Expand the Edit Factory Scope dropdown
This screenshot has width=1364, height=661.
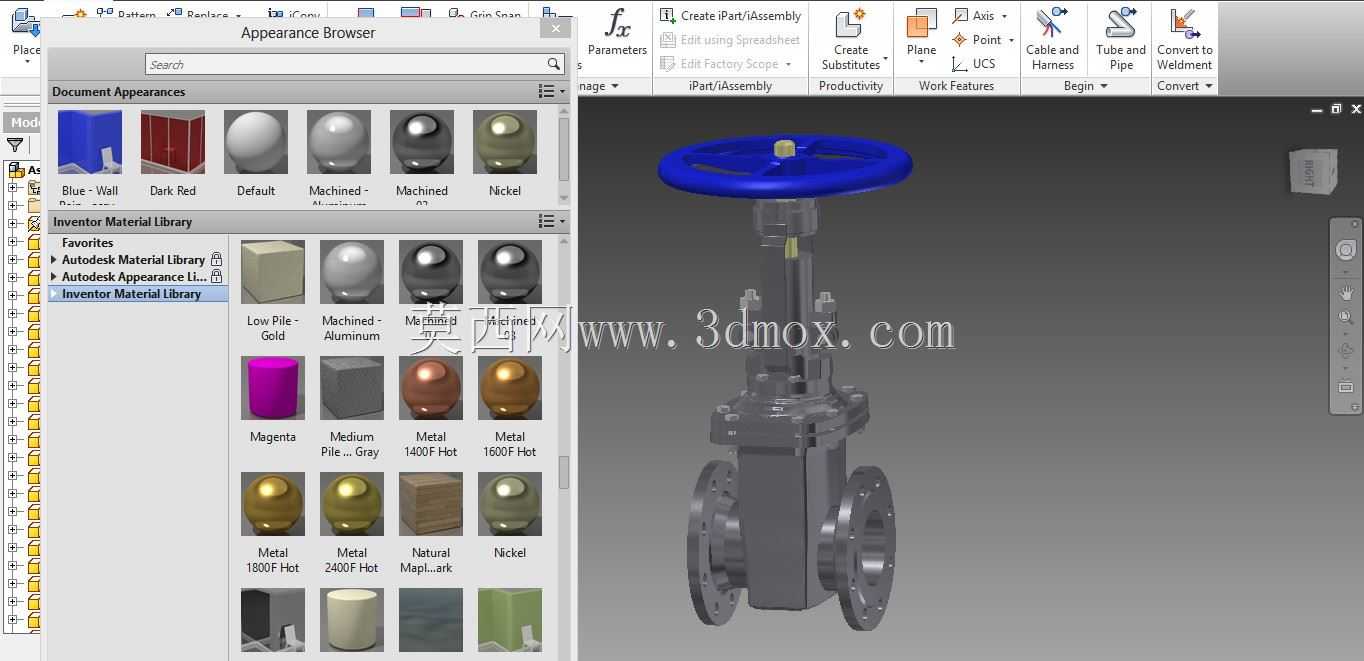pos(788,64)
